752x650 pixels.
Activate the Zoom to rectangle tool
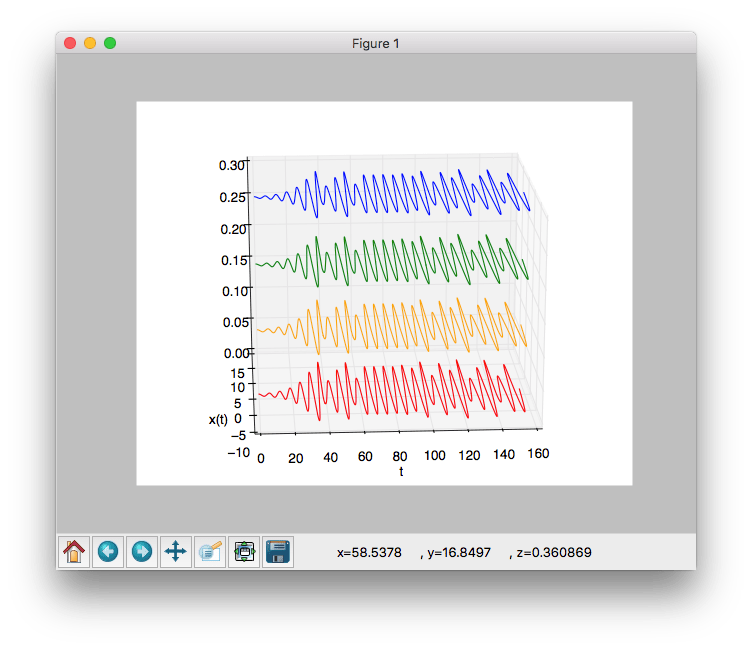(x=210, y=552)
